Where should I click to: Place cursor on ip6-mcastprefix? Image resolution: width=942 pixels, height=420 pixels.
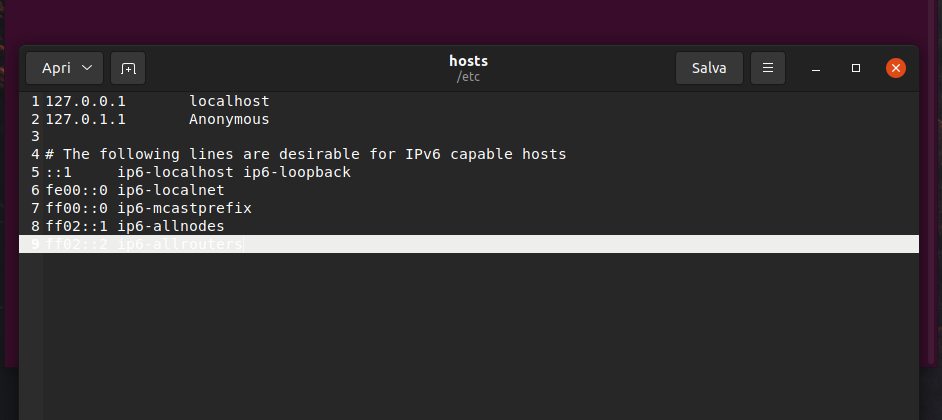point(184,208)
